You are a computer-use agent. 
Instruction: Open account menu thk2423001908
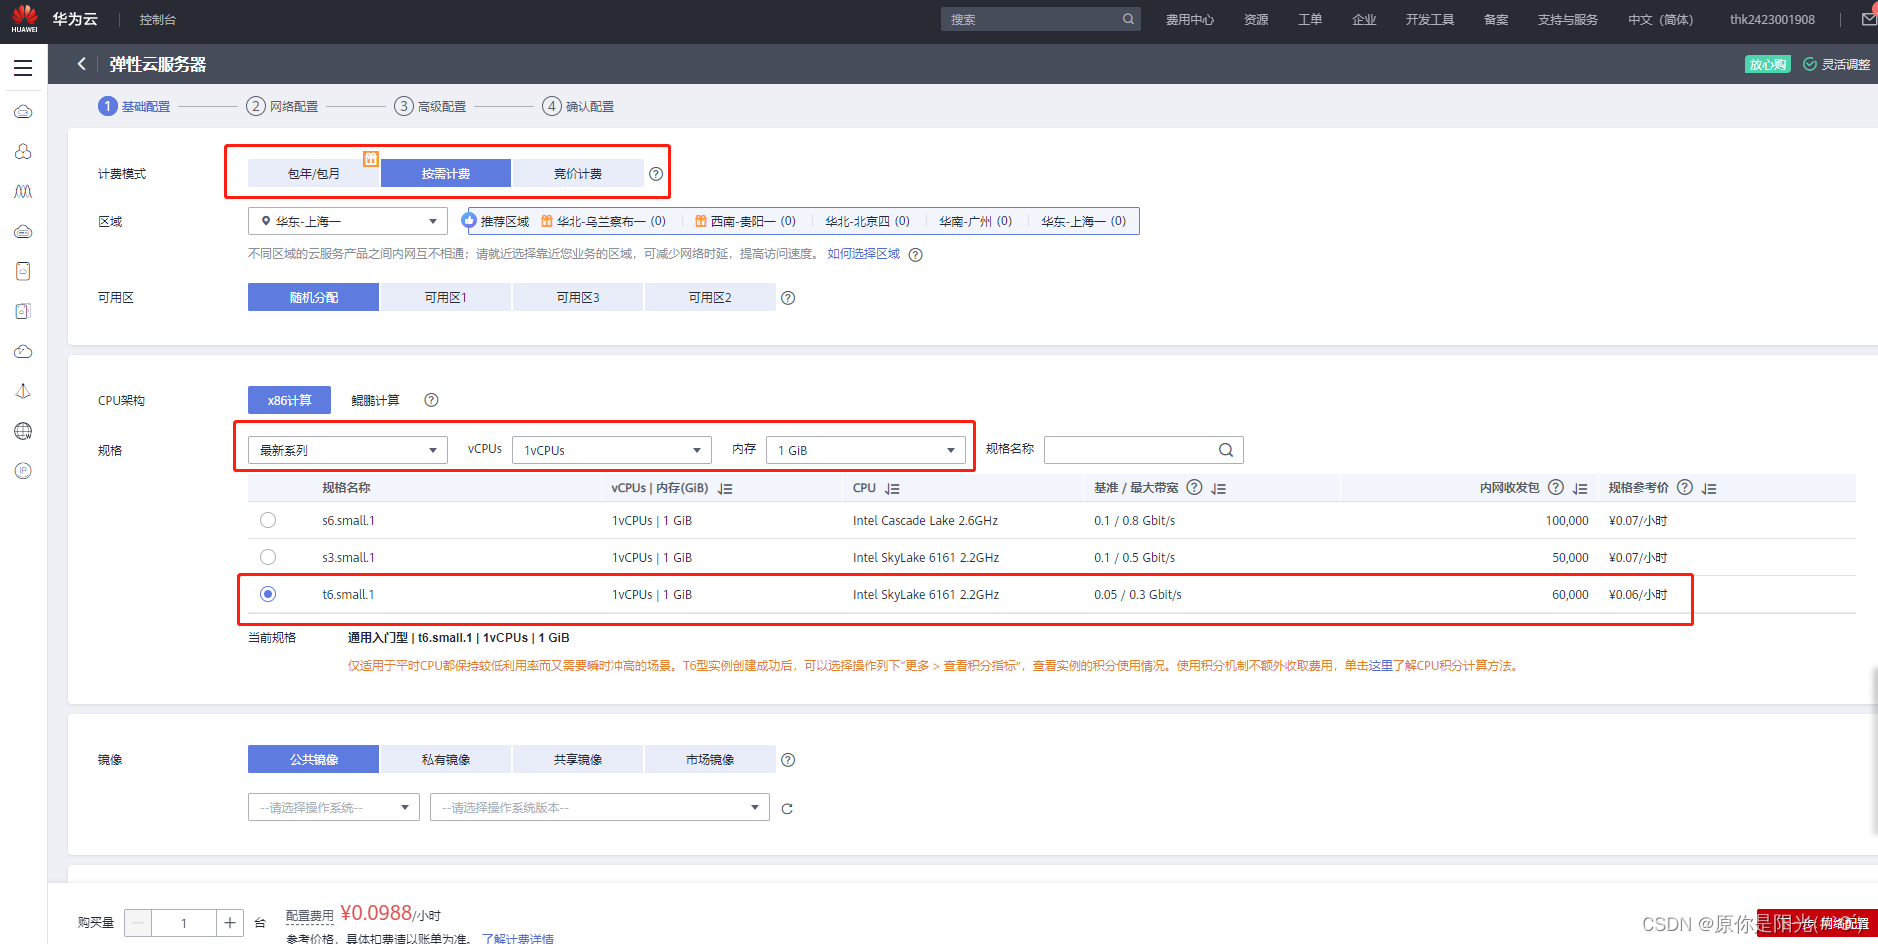click(x=1772, y=20)
